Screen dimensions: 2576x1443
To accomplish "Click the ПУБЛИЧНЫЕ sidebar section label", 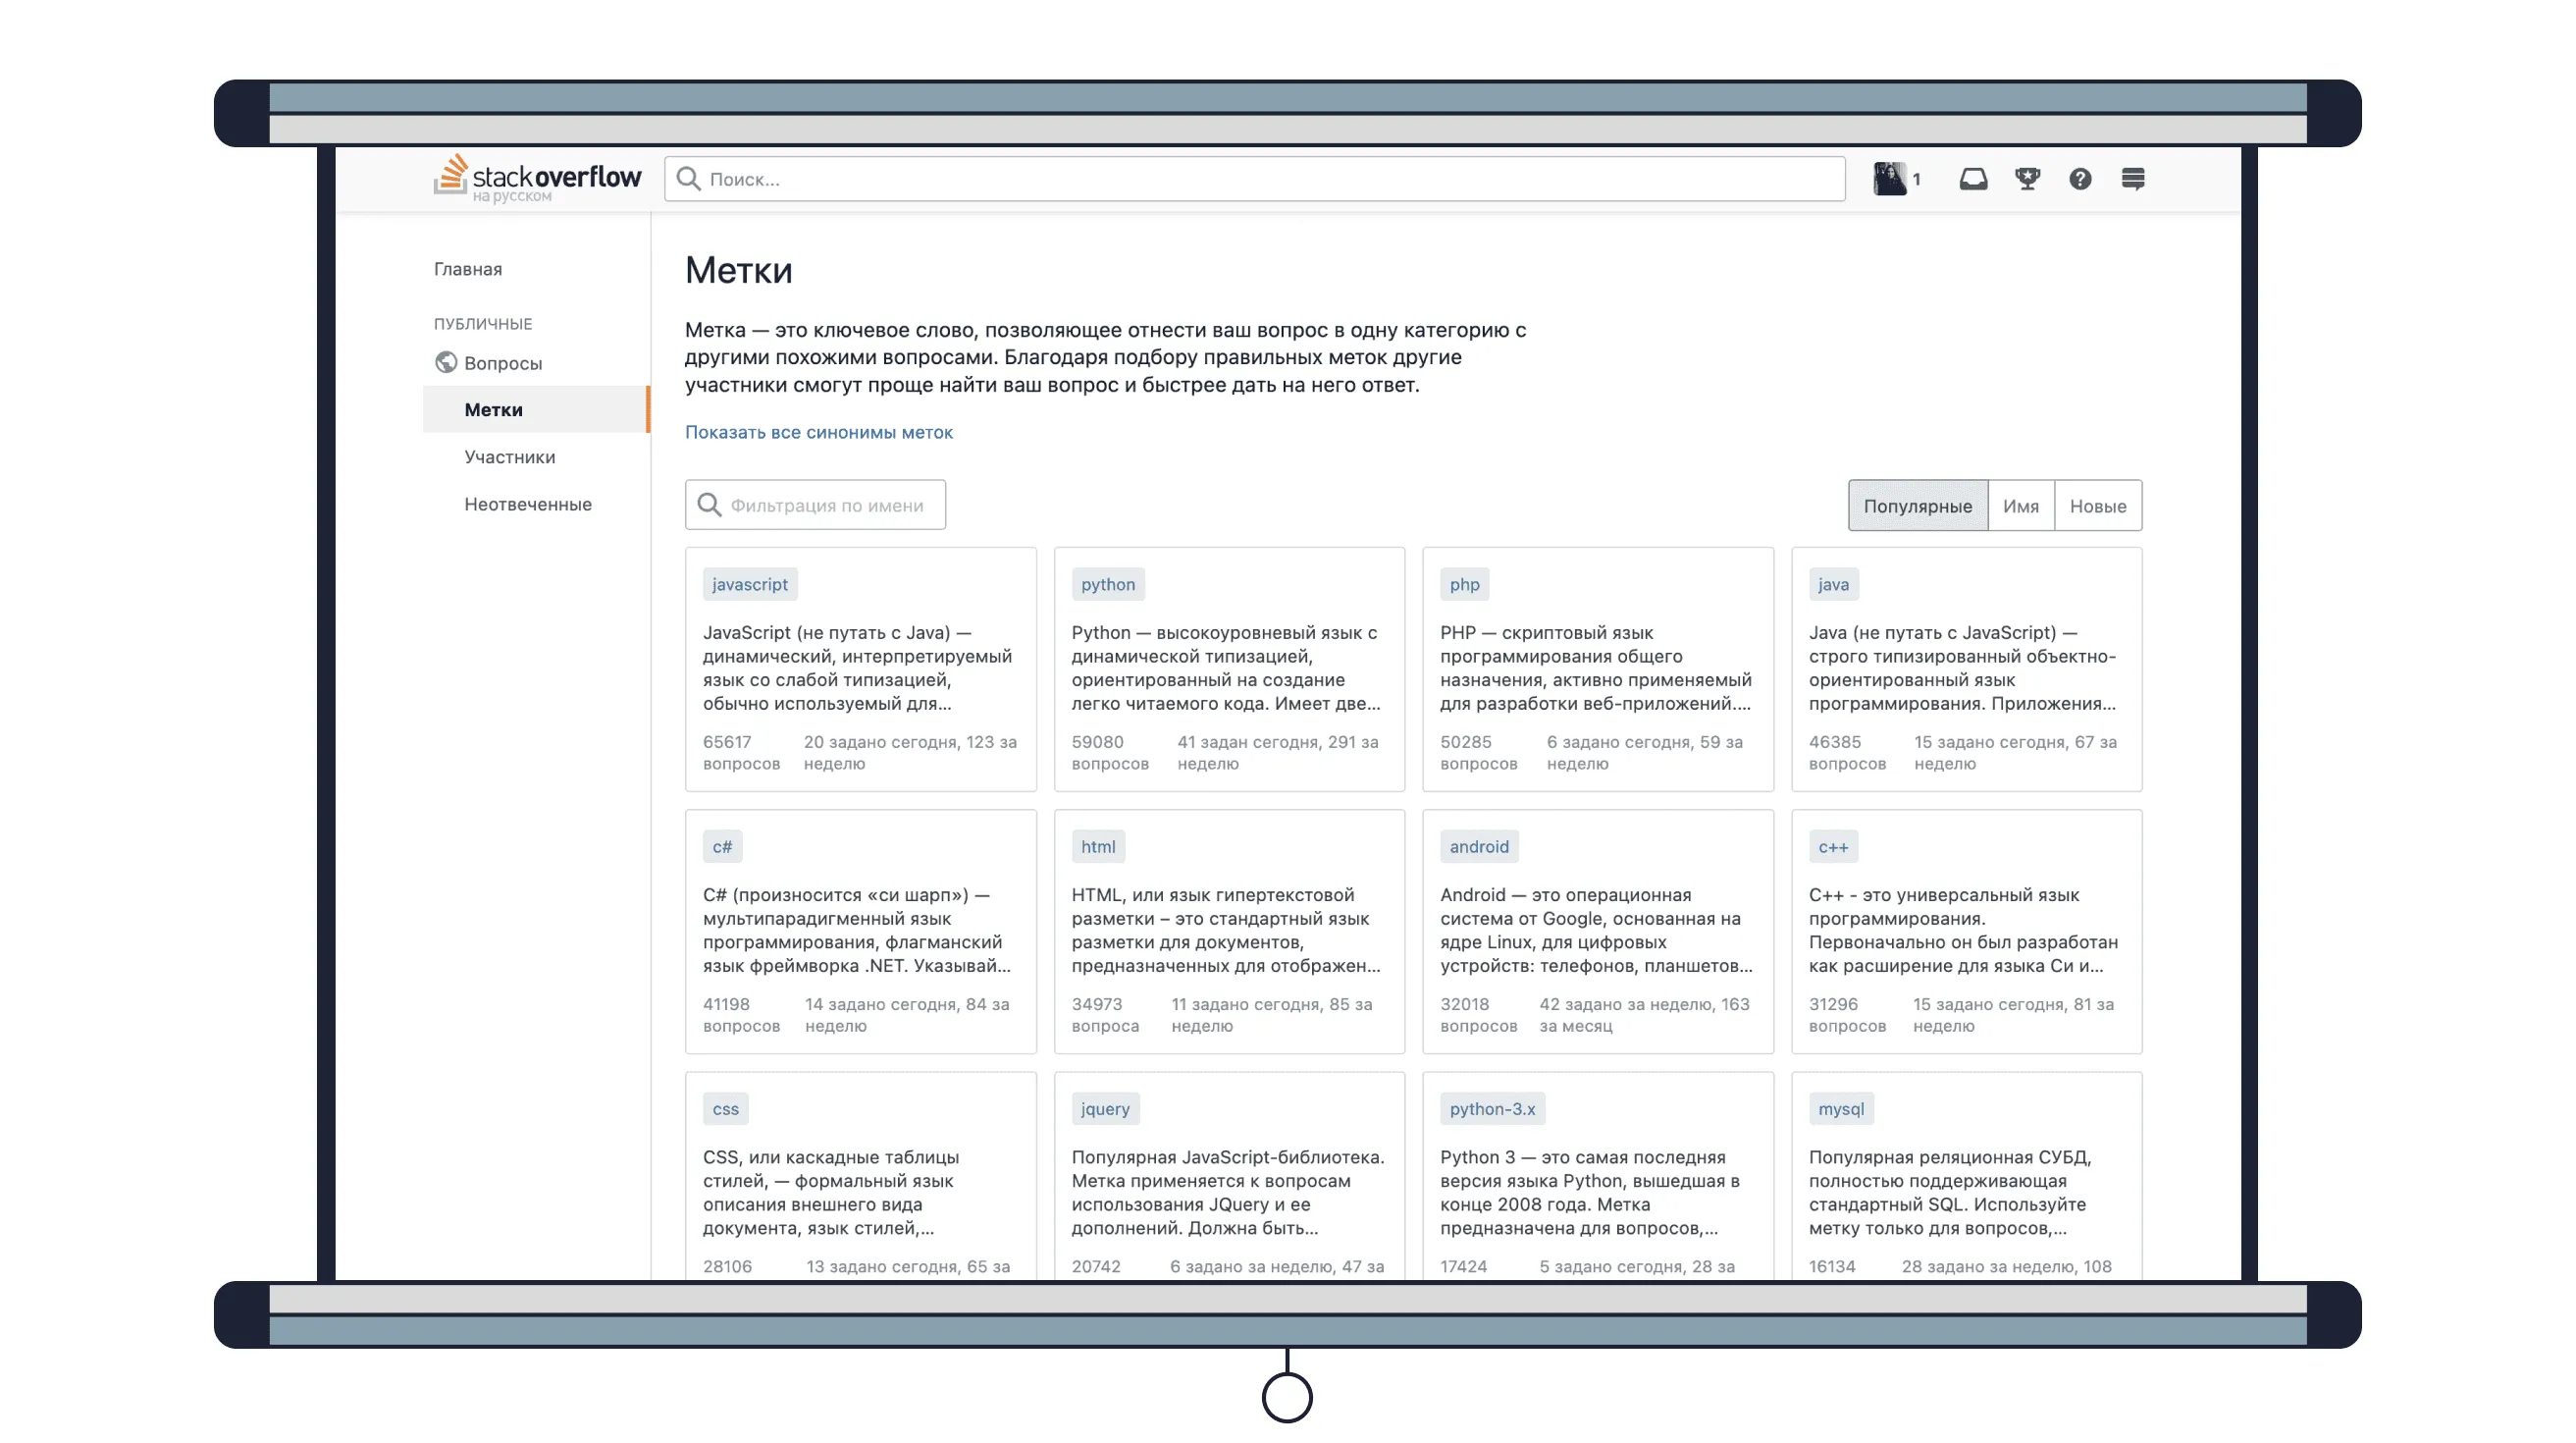I will pos(483,324).
